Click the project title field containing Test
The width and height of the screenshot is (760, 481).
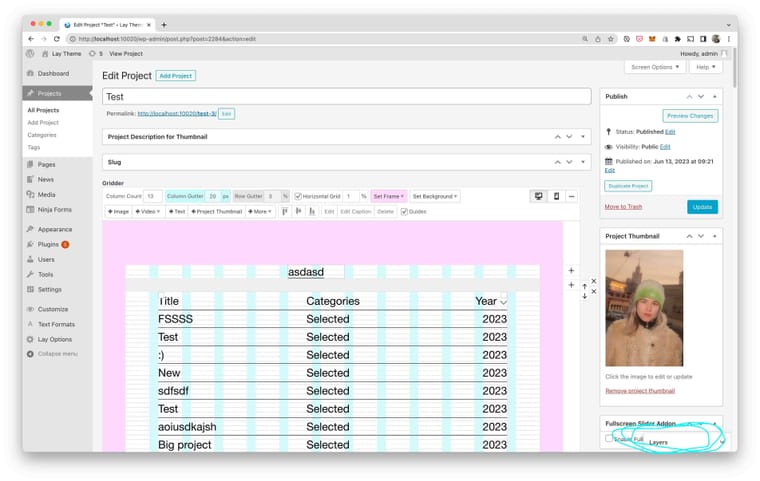[346, 97]
